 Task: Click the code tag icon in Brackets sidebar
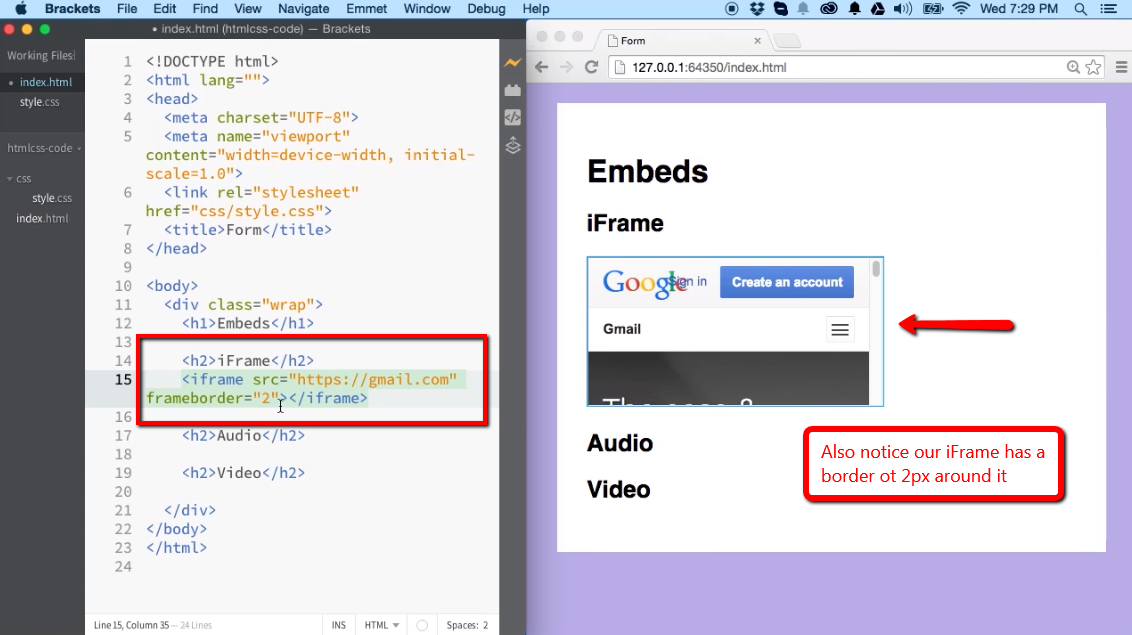pos(512,117)
